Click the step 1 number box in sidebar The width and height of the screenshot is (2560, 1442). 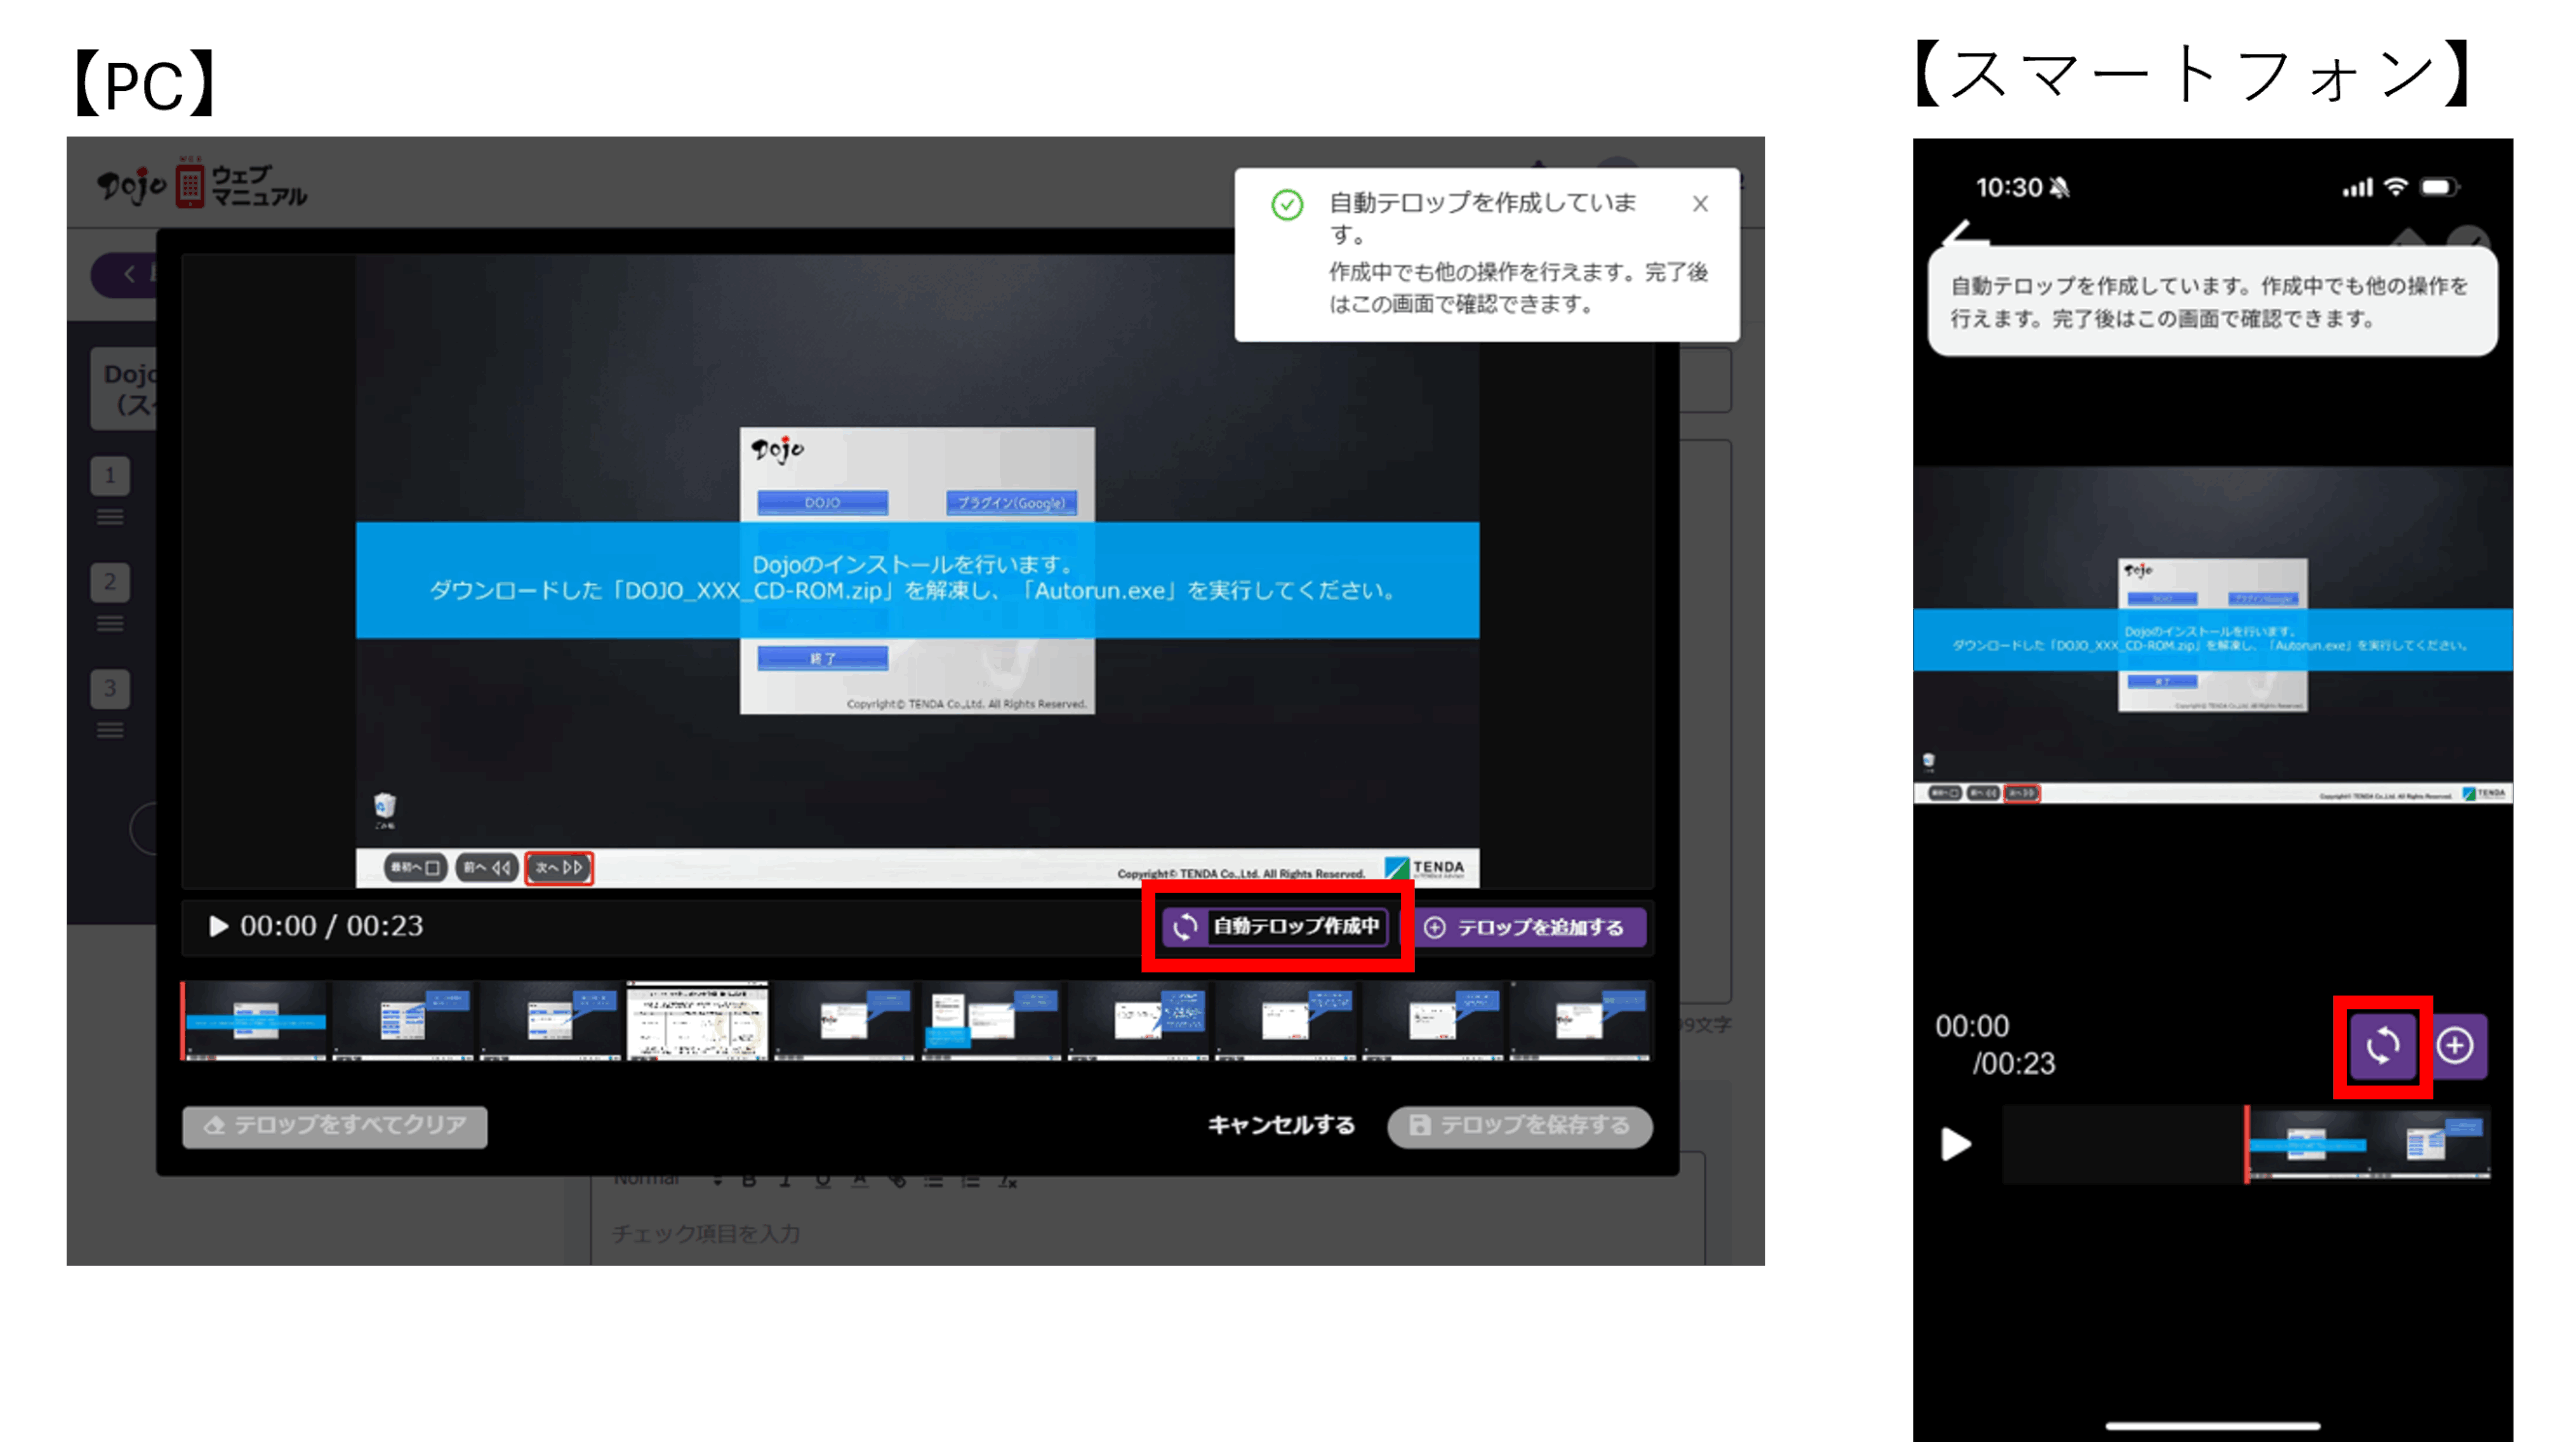(x=110, y=476)
